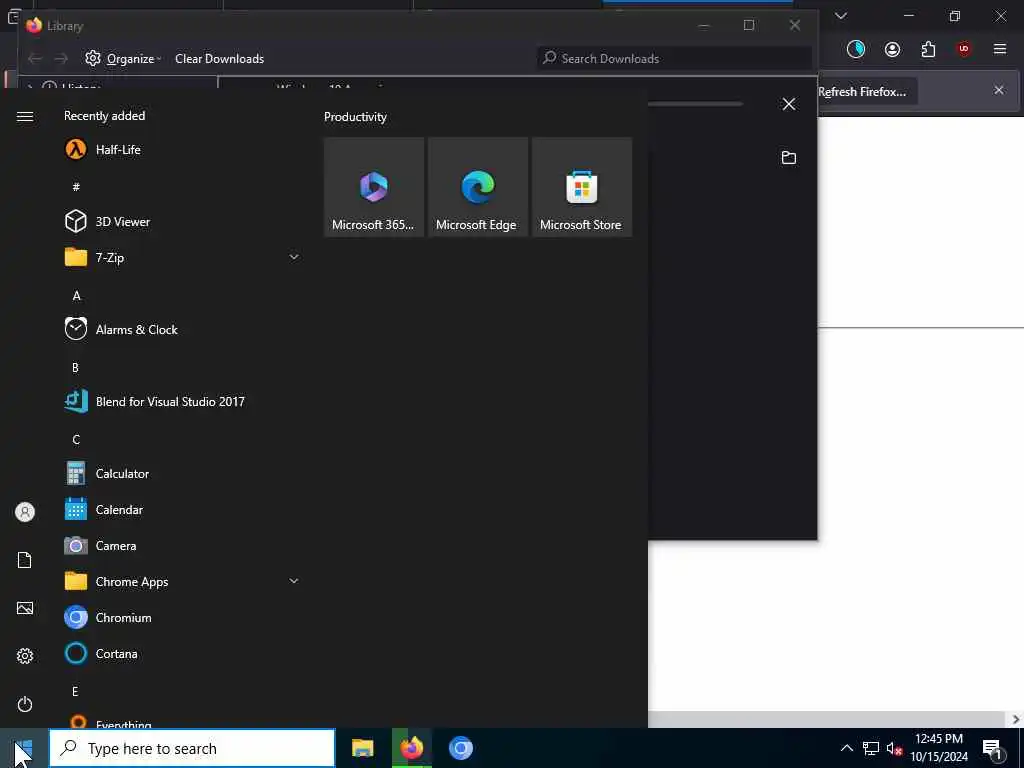Open Alarms & Clock app

tap(181, 329)
